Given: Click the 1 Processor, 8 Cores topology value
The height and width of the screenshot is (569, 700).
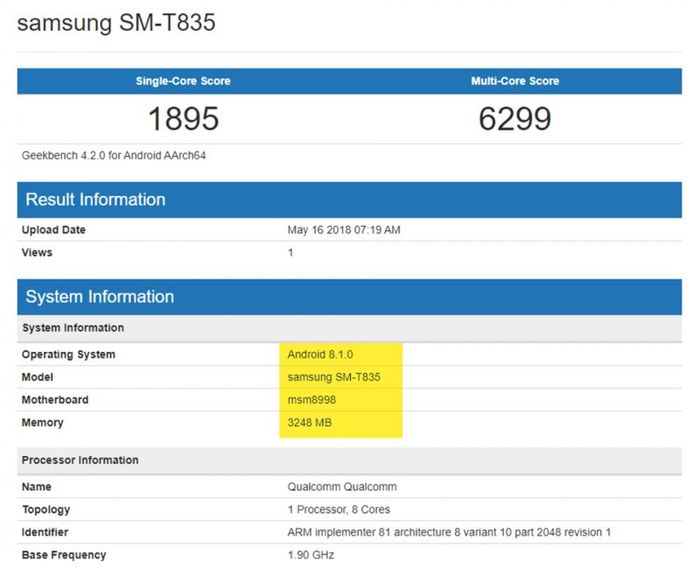Looking at the screenshot, I should [339, 510].
